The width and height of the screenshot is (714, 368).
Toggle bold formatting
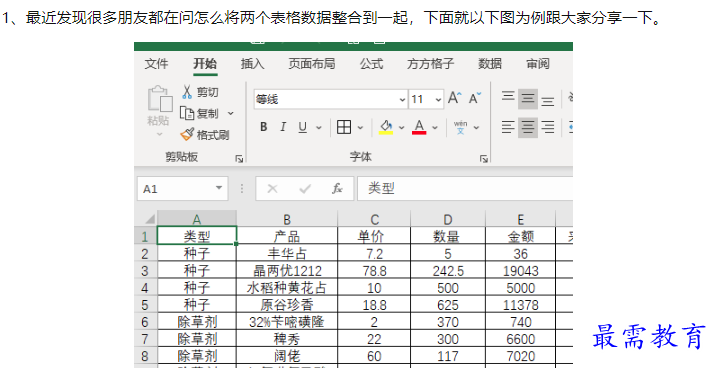point(264,127)
